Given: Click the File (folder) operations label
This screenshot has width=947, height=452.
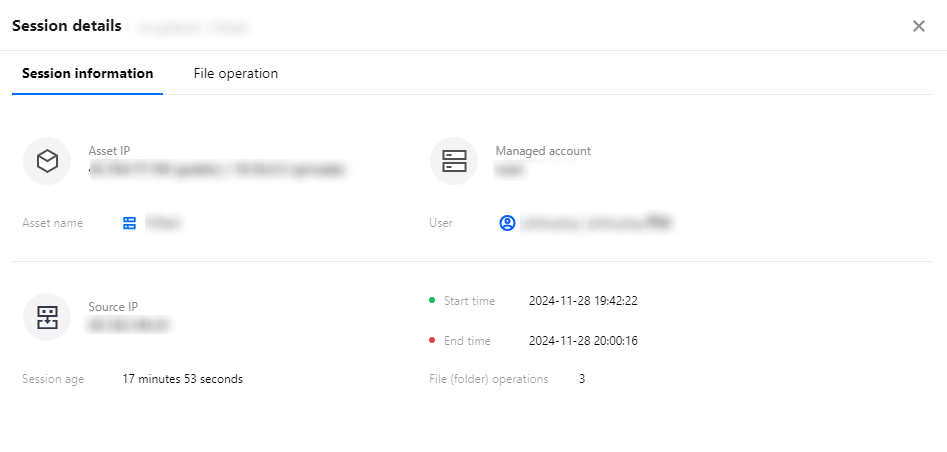Looking at the screenshot, I should click(488, 379).
